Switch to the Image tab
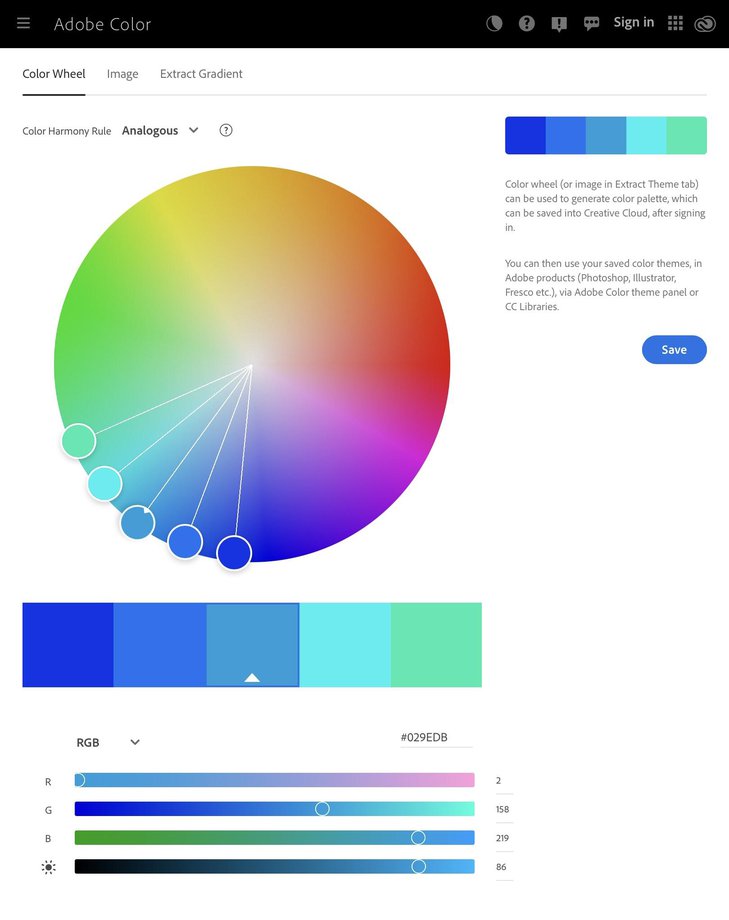The height and width of the screenshot is (920, 729). [x=122, y=73]
